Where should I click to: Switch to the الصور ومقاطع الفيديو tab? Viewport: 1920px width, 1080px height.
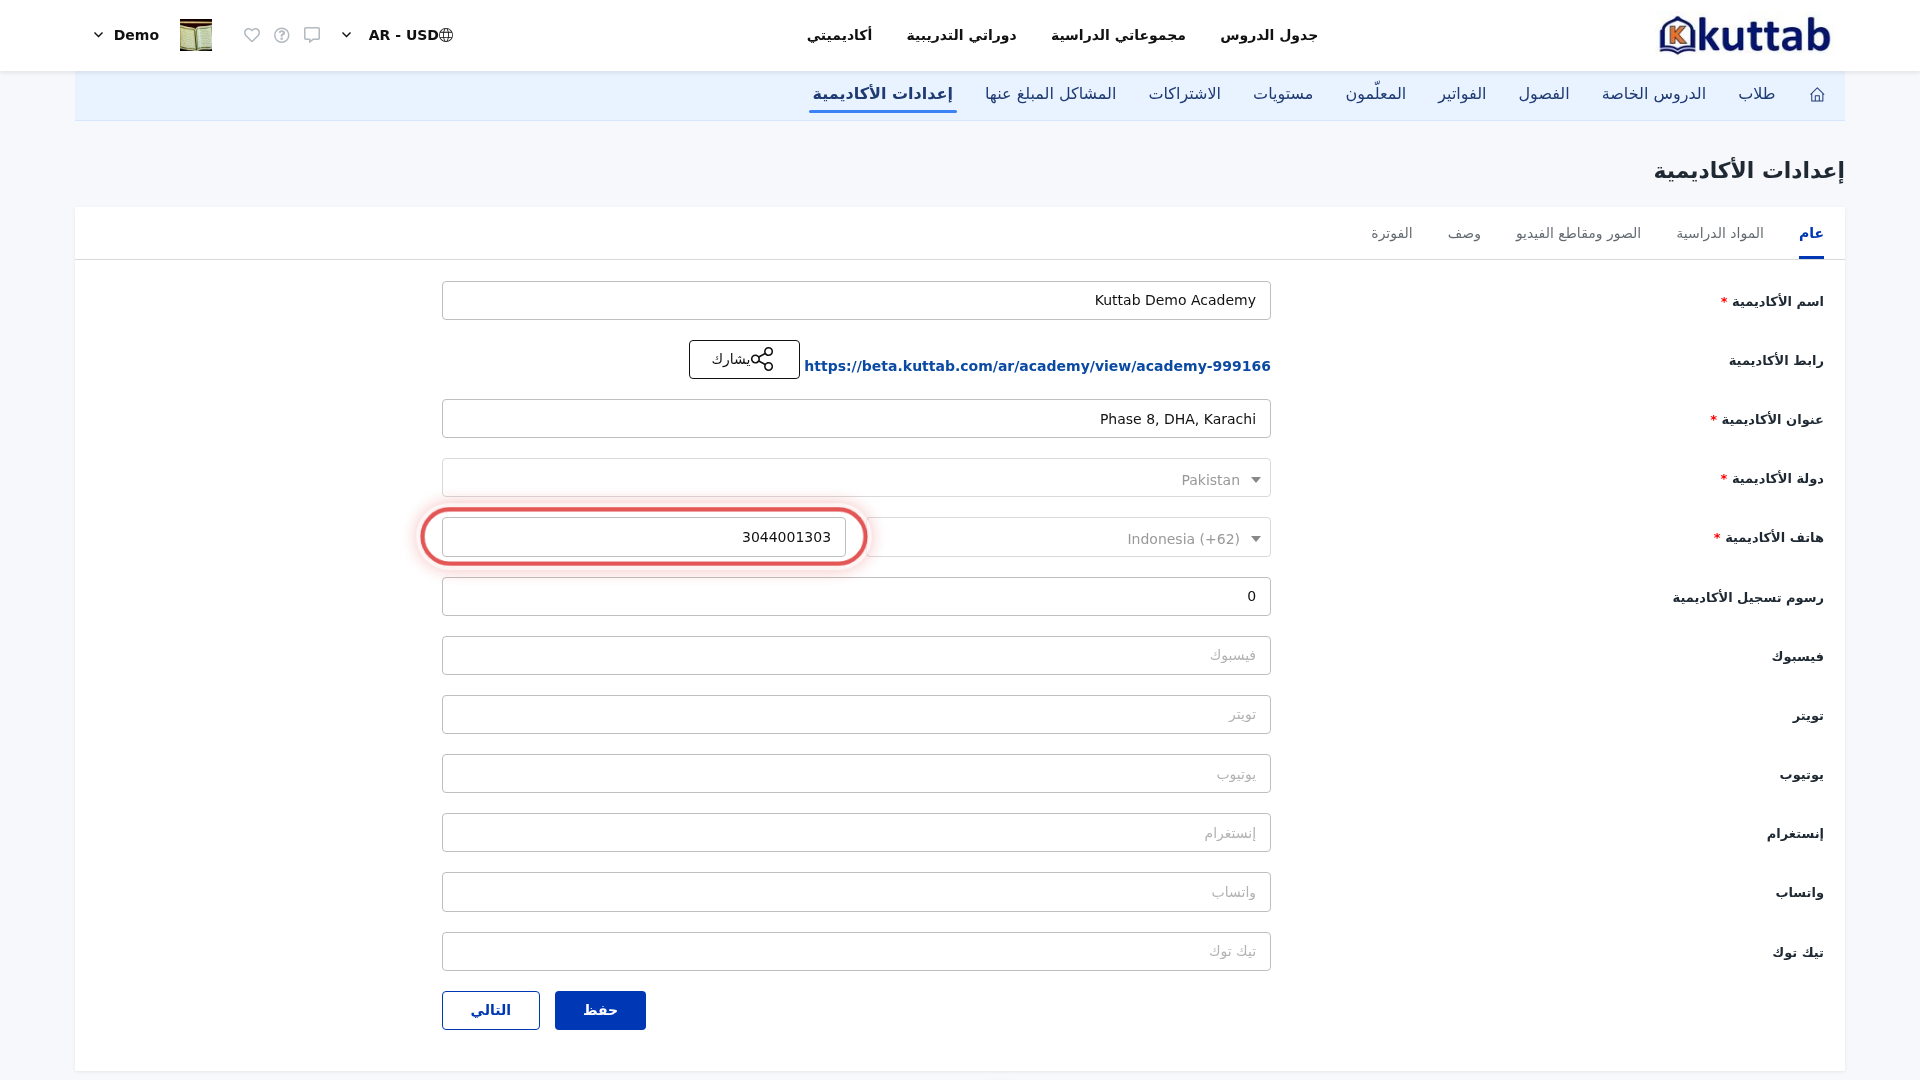pyautogui.click(x=1578, y=233)
